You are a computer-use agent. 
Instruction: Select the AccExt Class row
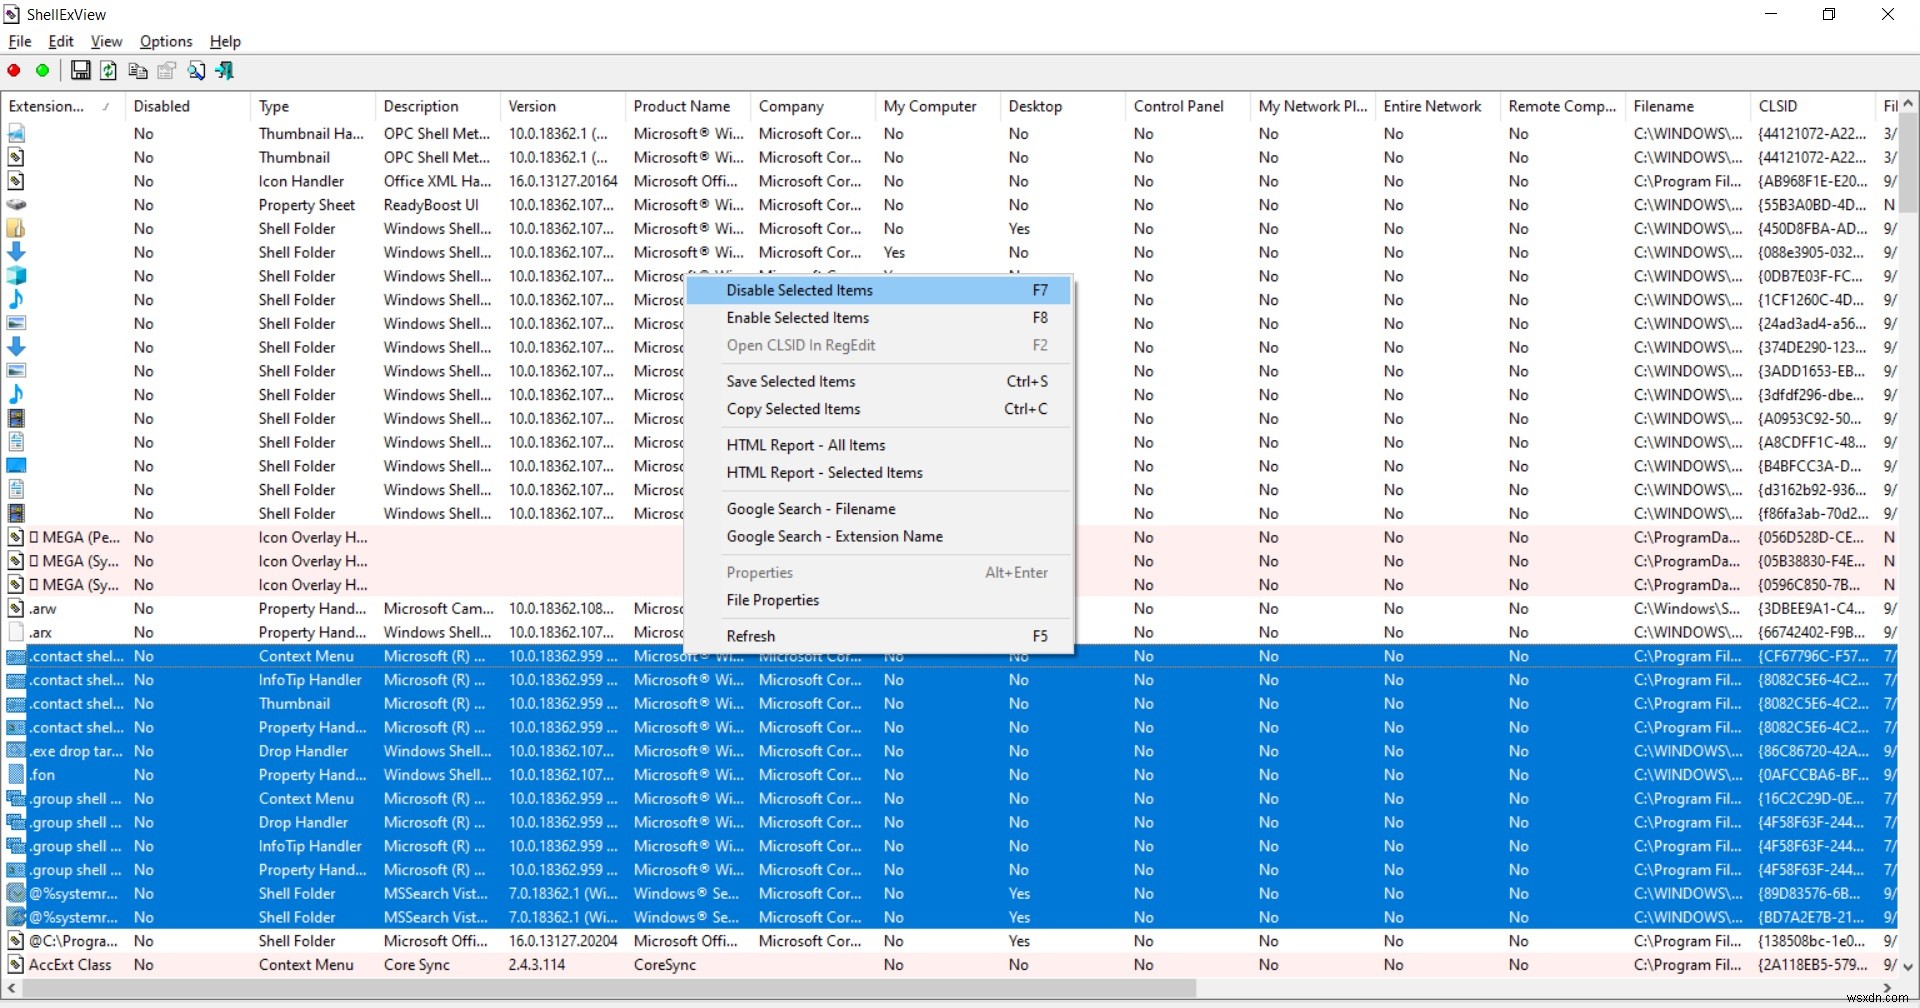click(70, 964)
